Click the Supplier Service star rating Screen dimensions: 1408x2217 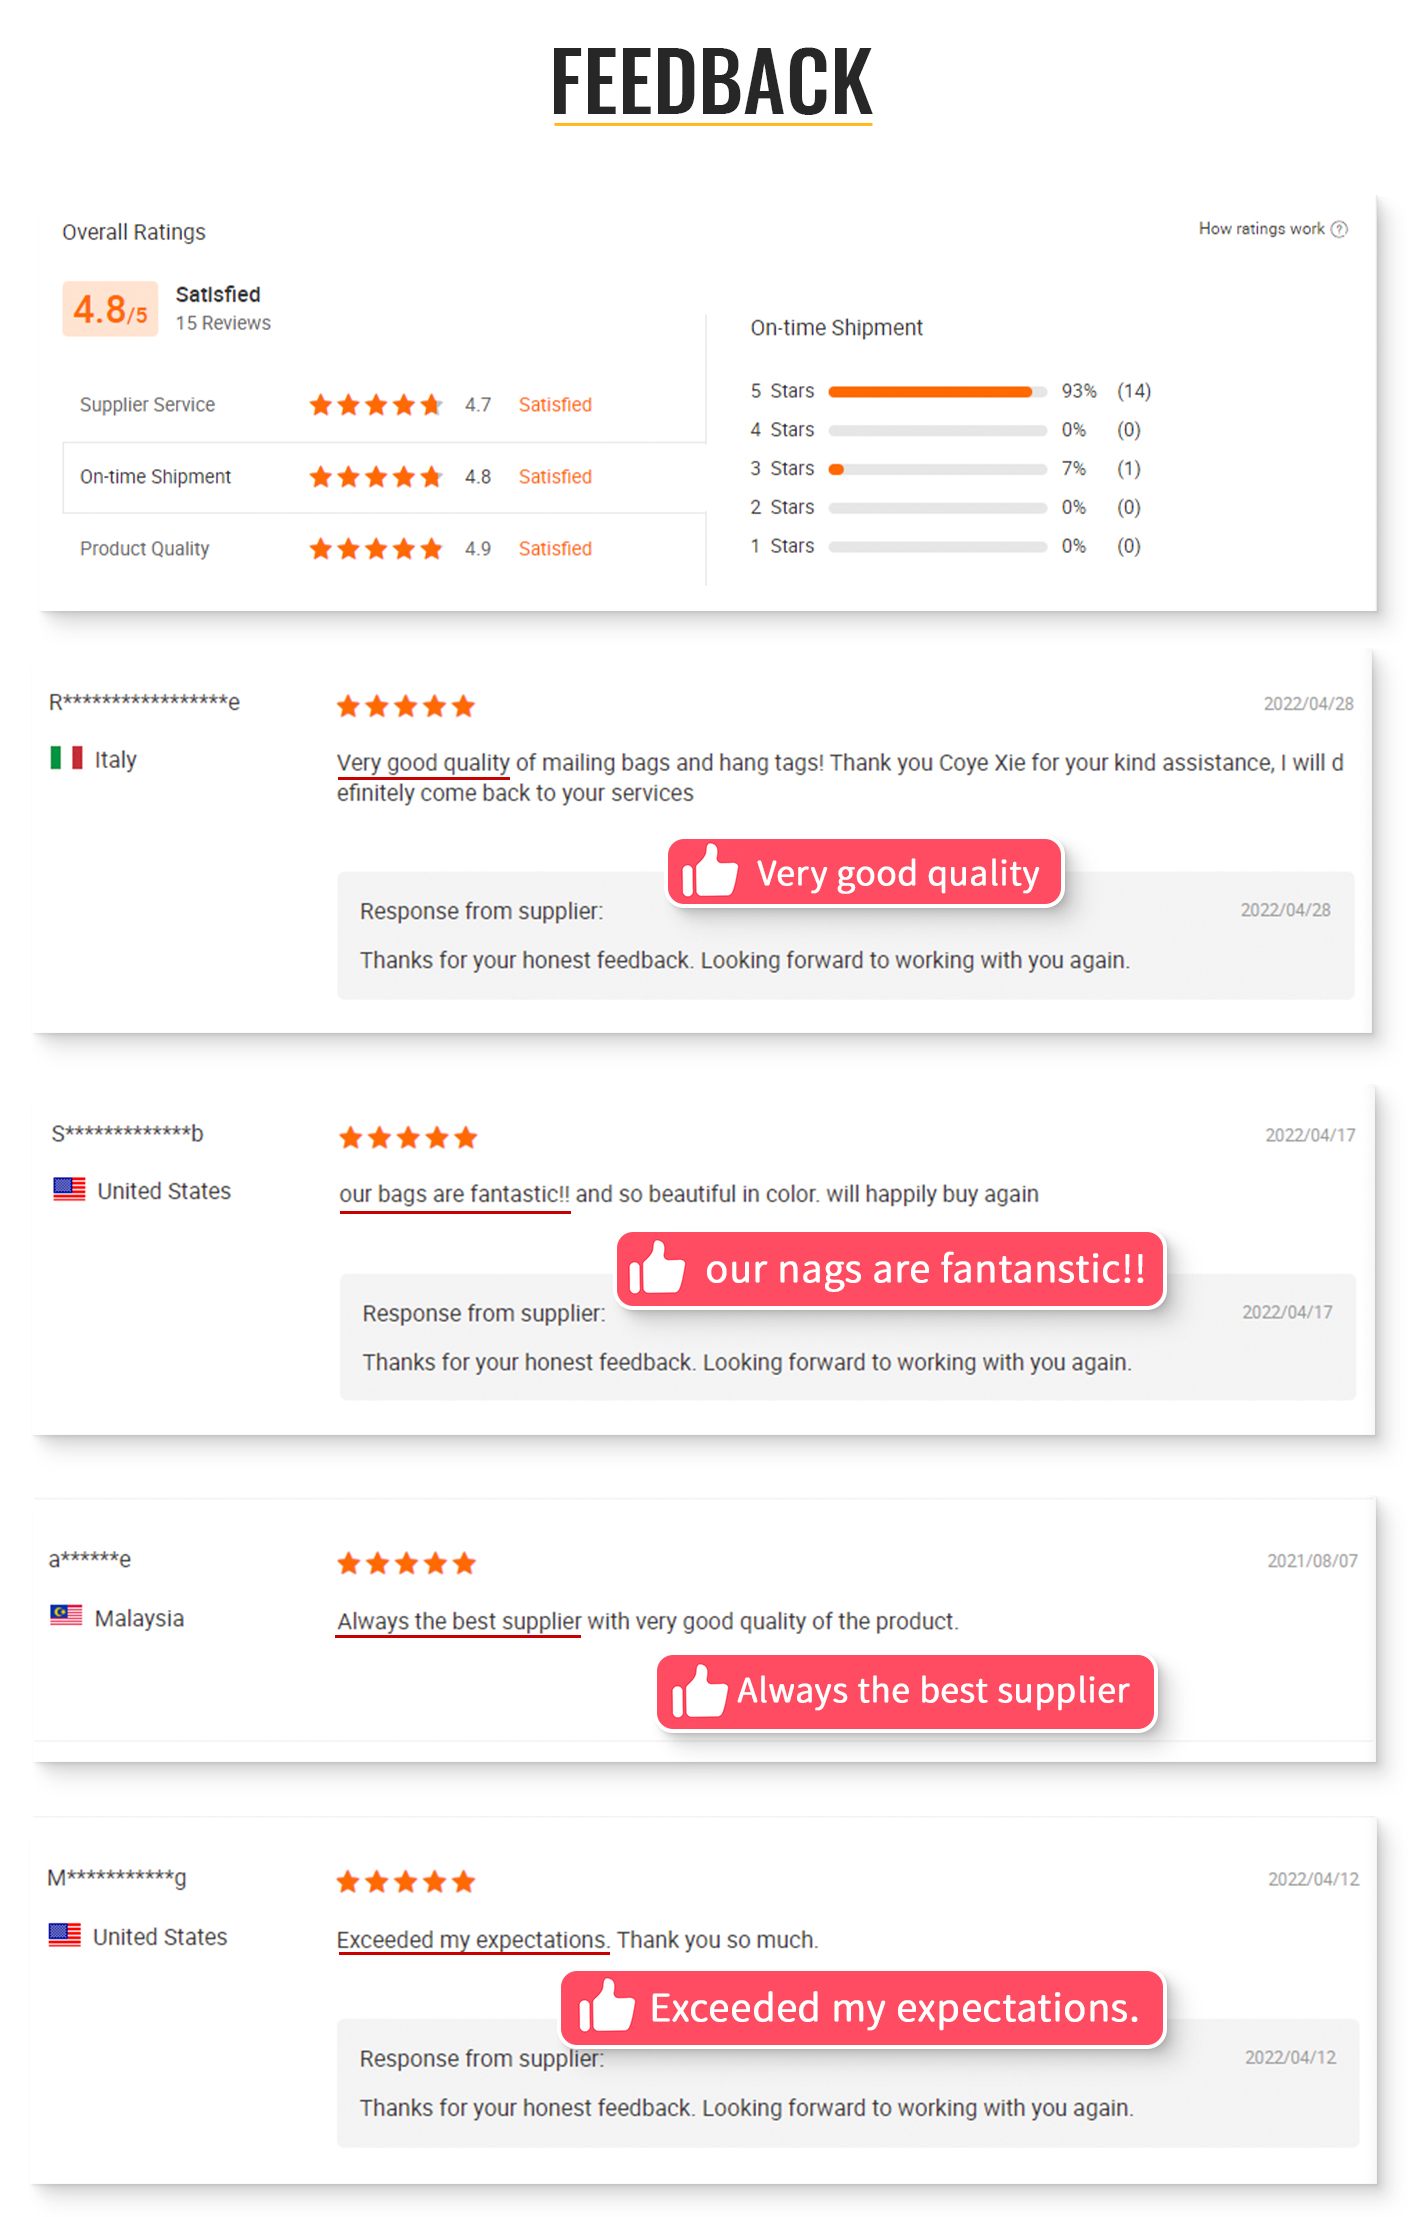(x=375, y=405)
